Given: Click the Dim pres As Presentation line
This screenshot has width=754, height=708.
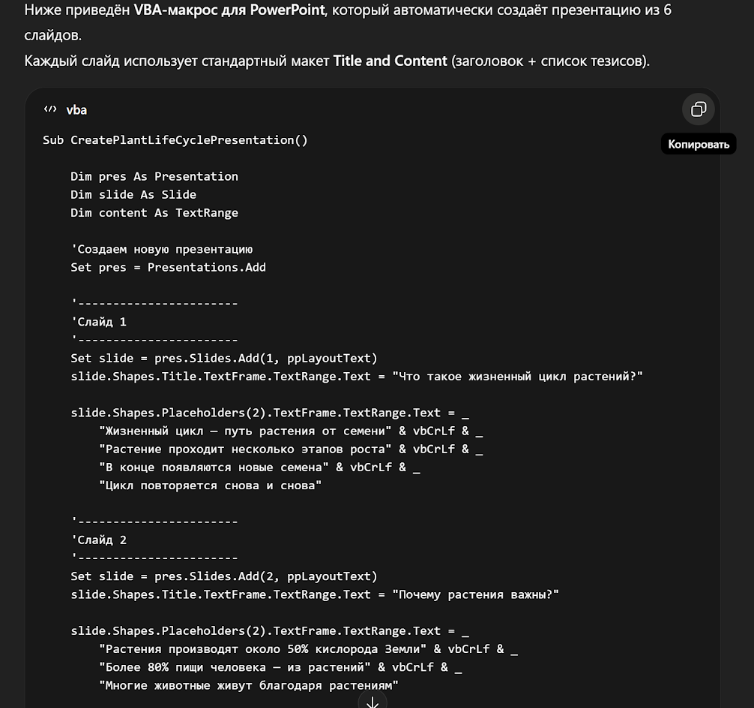Looking at the screenshot, I should (154, 176).
